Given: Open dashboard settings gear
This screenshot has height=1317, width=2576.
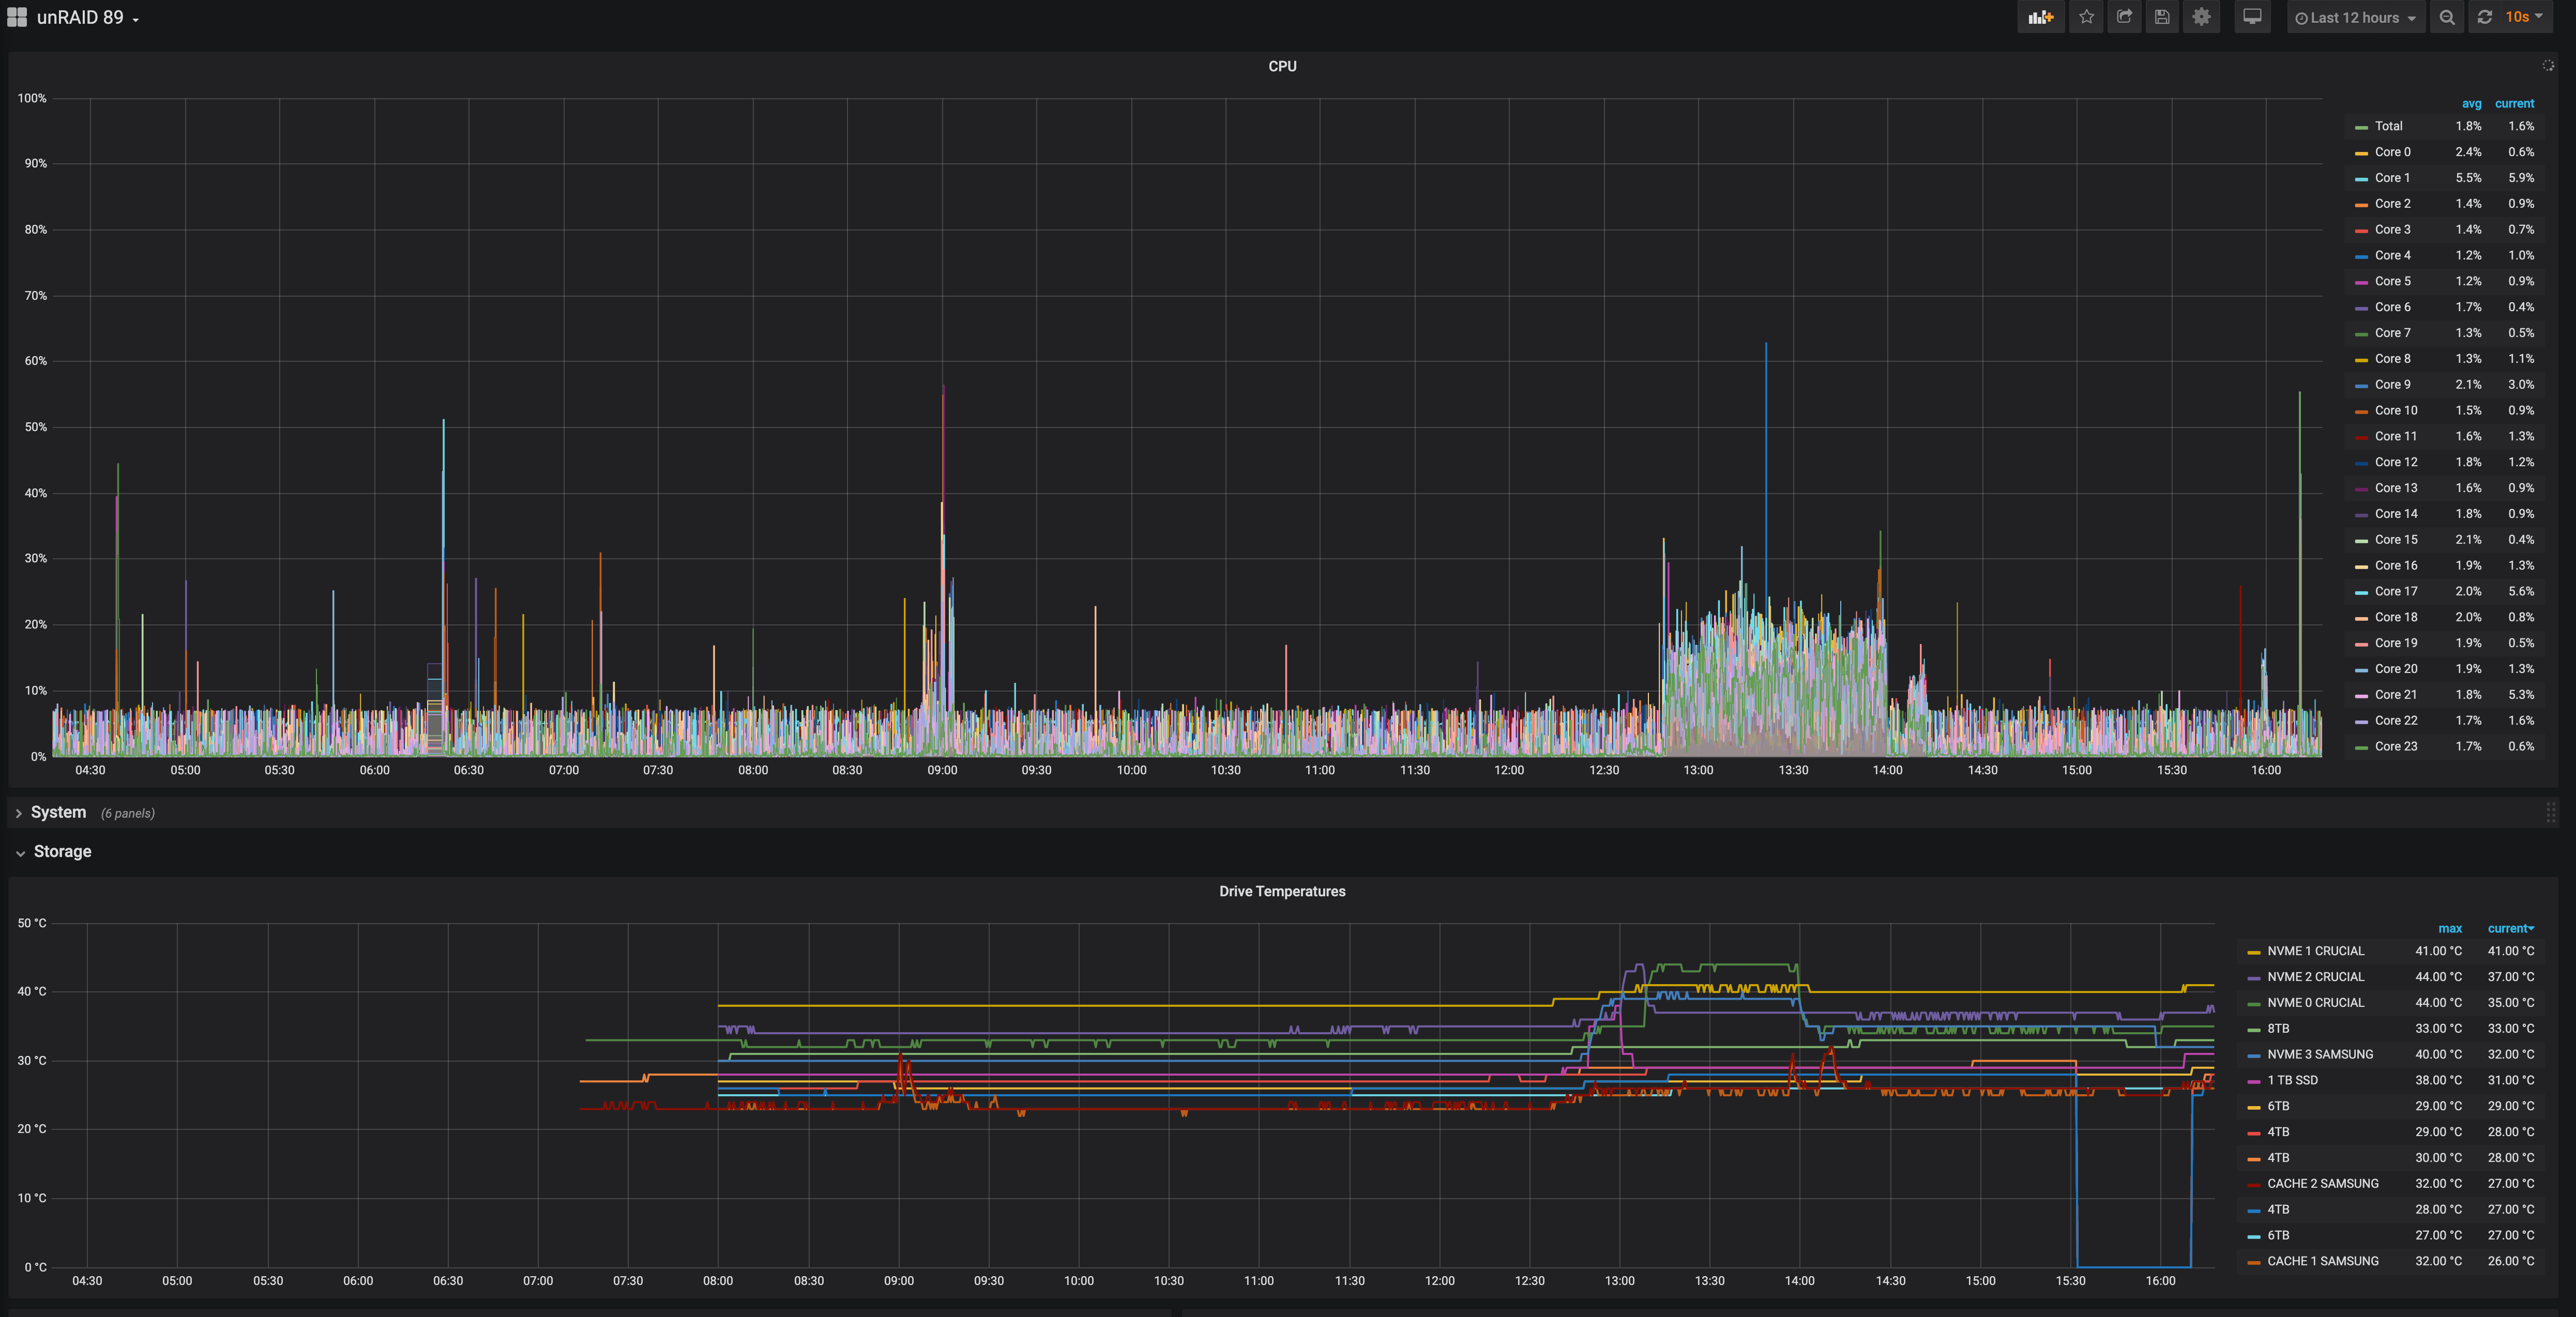Looking at the screenshot, I should coord(2201,17).
